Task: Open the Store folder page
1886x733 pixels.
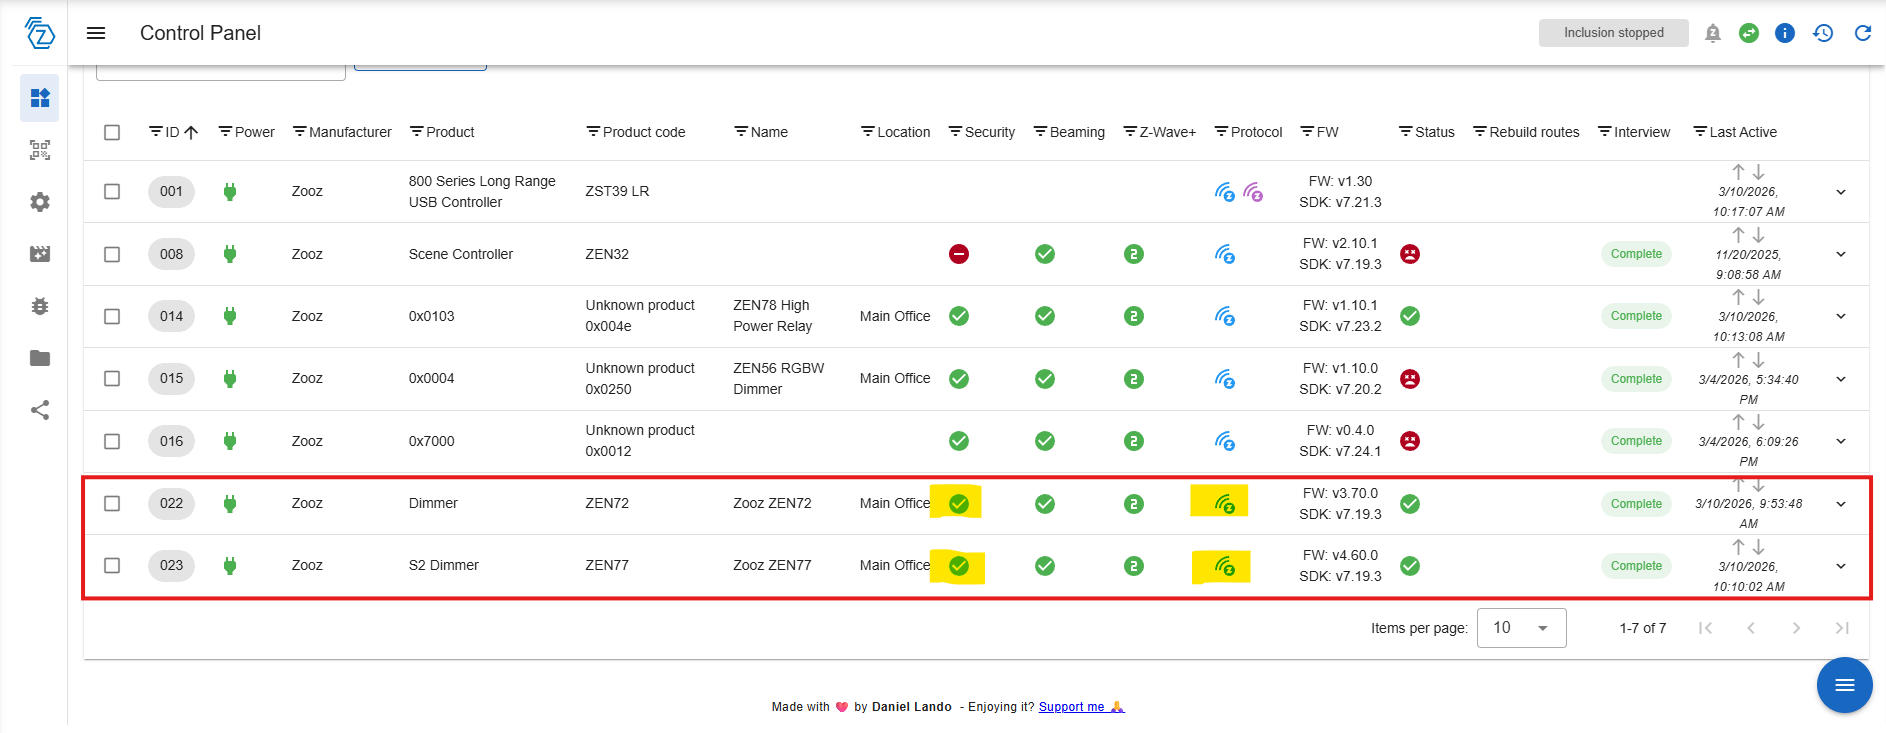Action: [x=40, y=358]
